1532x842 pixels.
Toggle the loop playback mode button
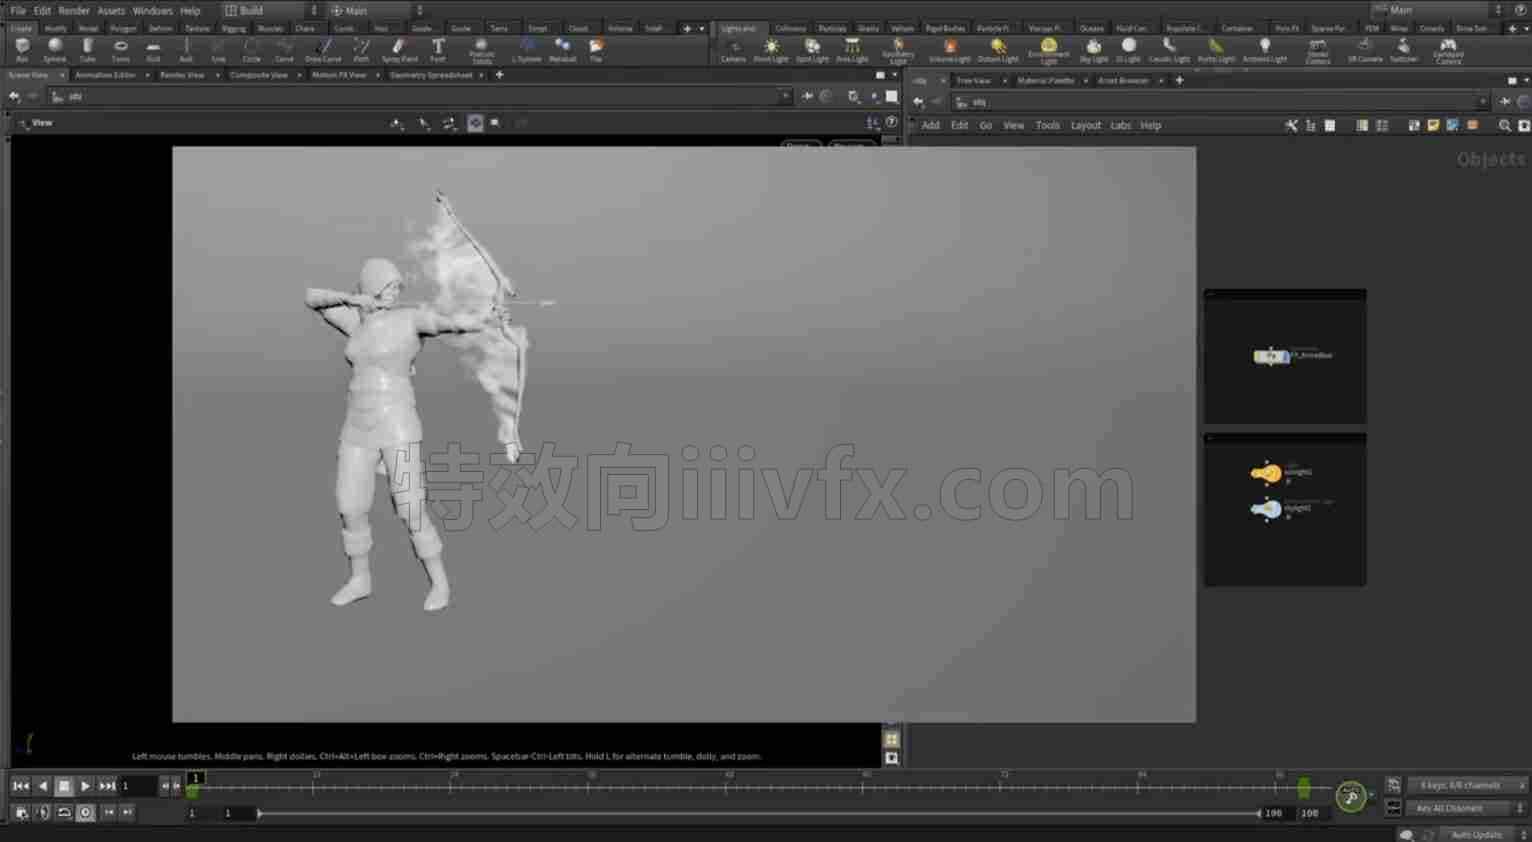coord(64,813)
